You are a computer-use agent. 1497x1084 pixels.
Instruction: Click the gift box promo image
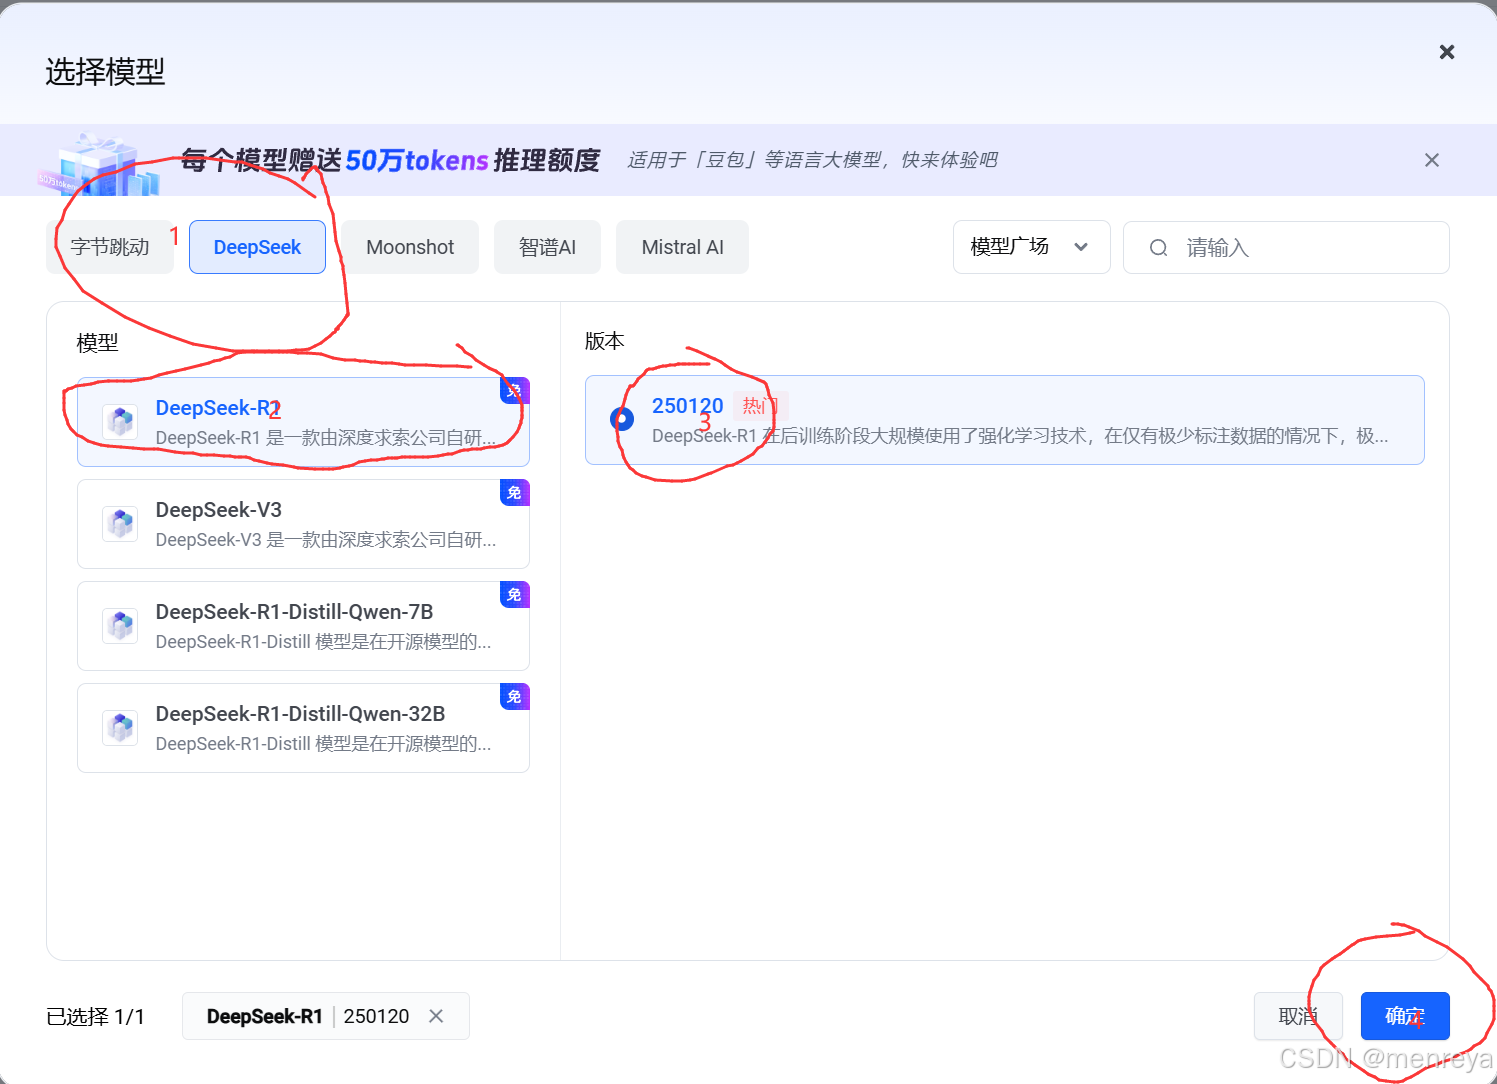point(98,165)
